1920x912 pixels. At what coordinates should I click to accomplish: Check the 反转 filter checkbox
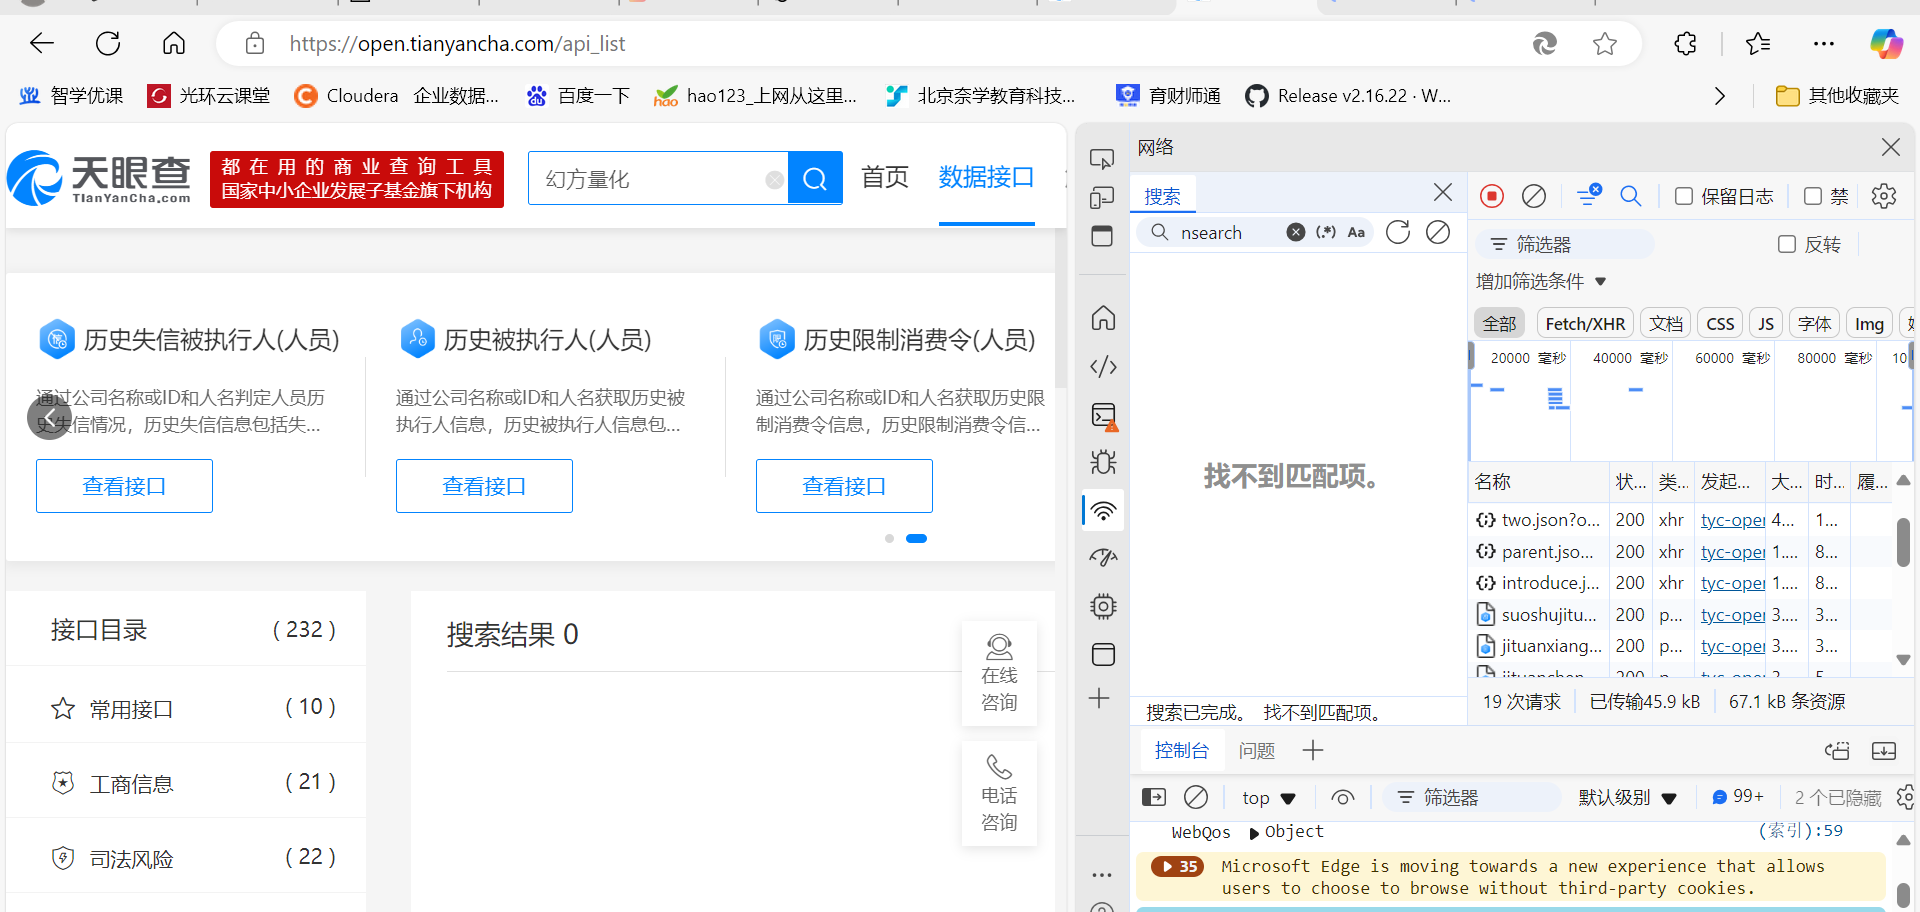[1787, 244]
